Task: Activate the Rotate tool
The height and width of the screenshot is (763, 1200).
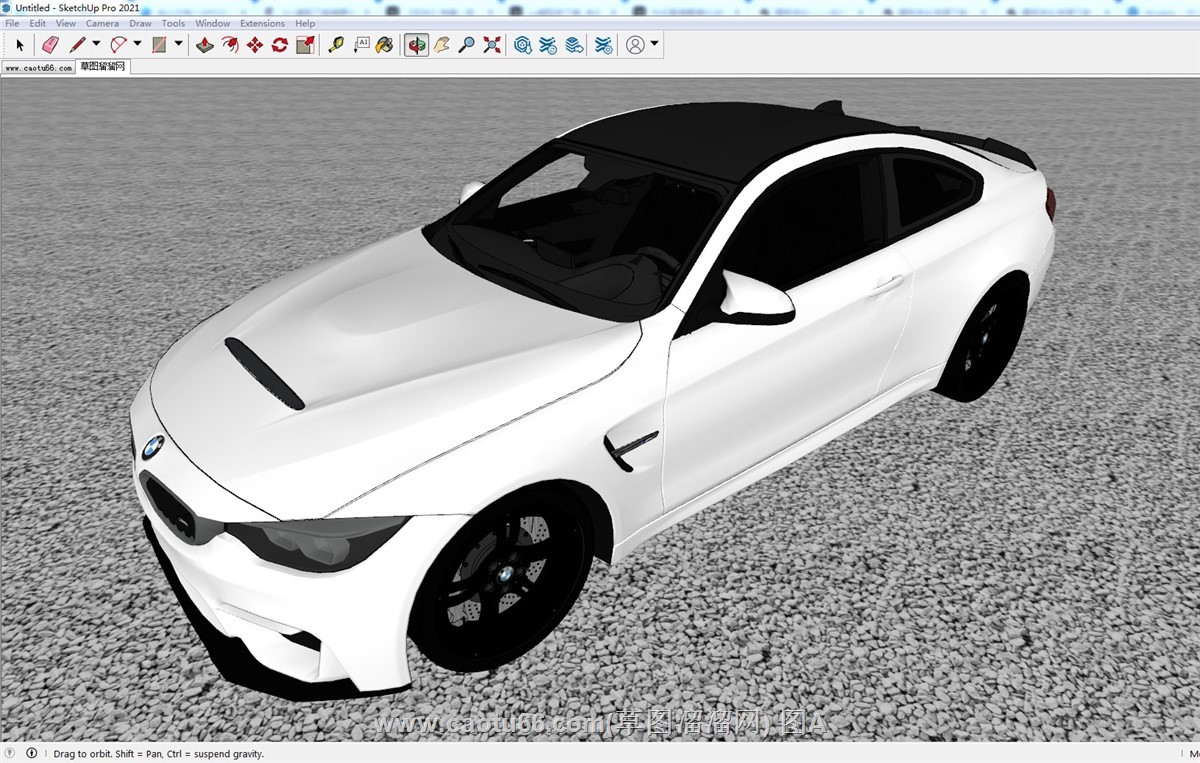Action: click(x=280, y=45)
